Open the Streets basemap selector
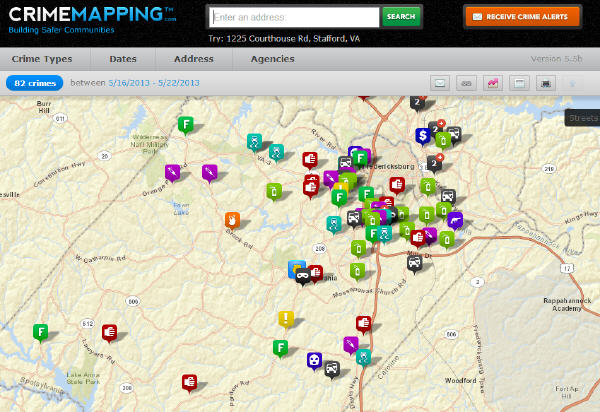600x412 pixels. (582, 118)
